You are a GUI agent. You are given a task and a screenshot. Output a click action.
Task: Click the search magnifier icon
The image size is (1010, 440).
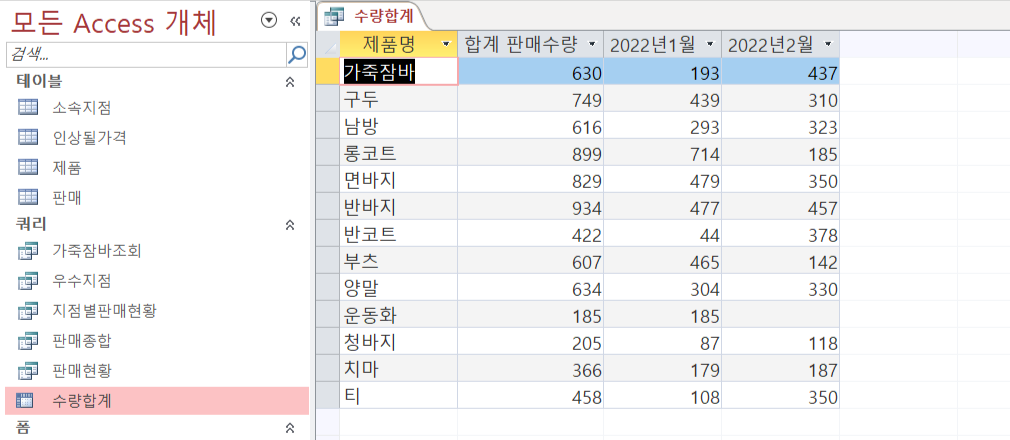pos(296,54)
